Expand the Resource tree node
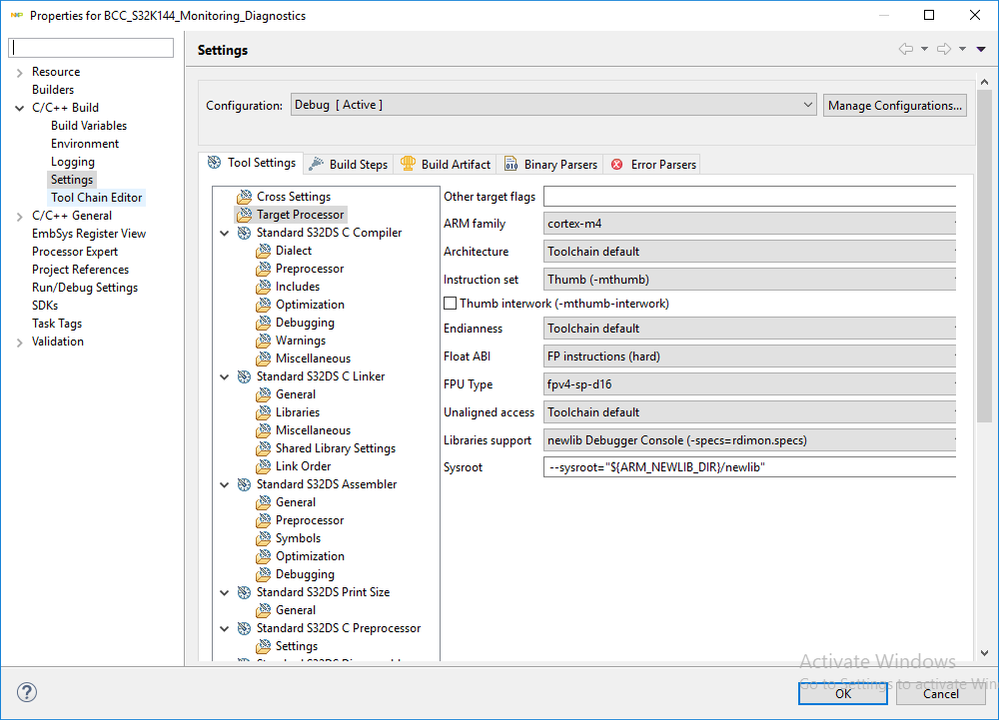Screen dimensions: 999x720 [19, 72]
